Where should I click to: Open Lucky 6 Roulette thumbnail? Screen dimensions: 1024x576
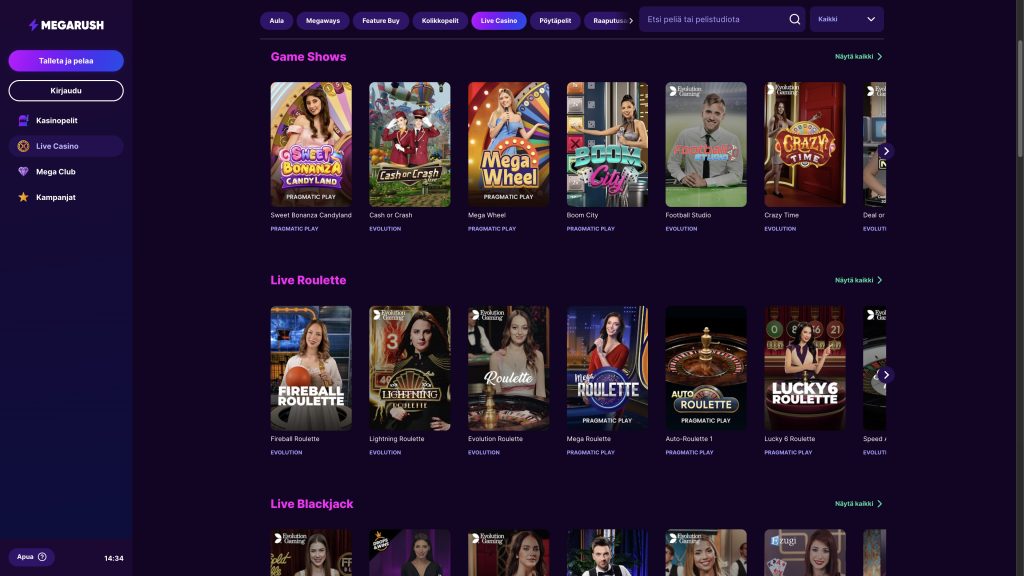[x=805, y=368]
